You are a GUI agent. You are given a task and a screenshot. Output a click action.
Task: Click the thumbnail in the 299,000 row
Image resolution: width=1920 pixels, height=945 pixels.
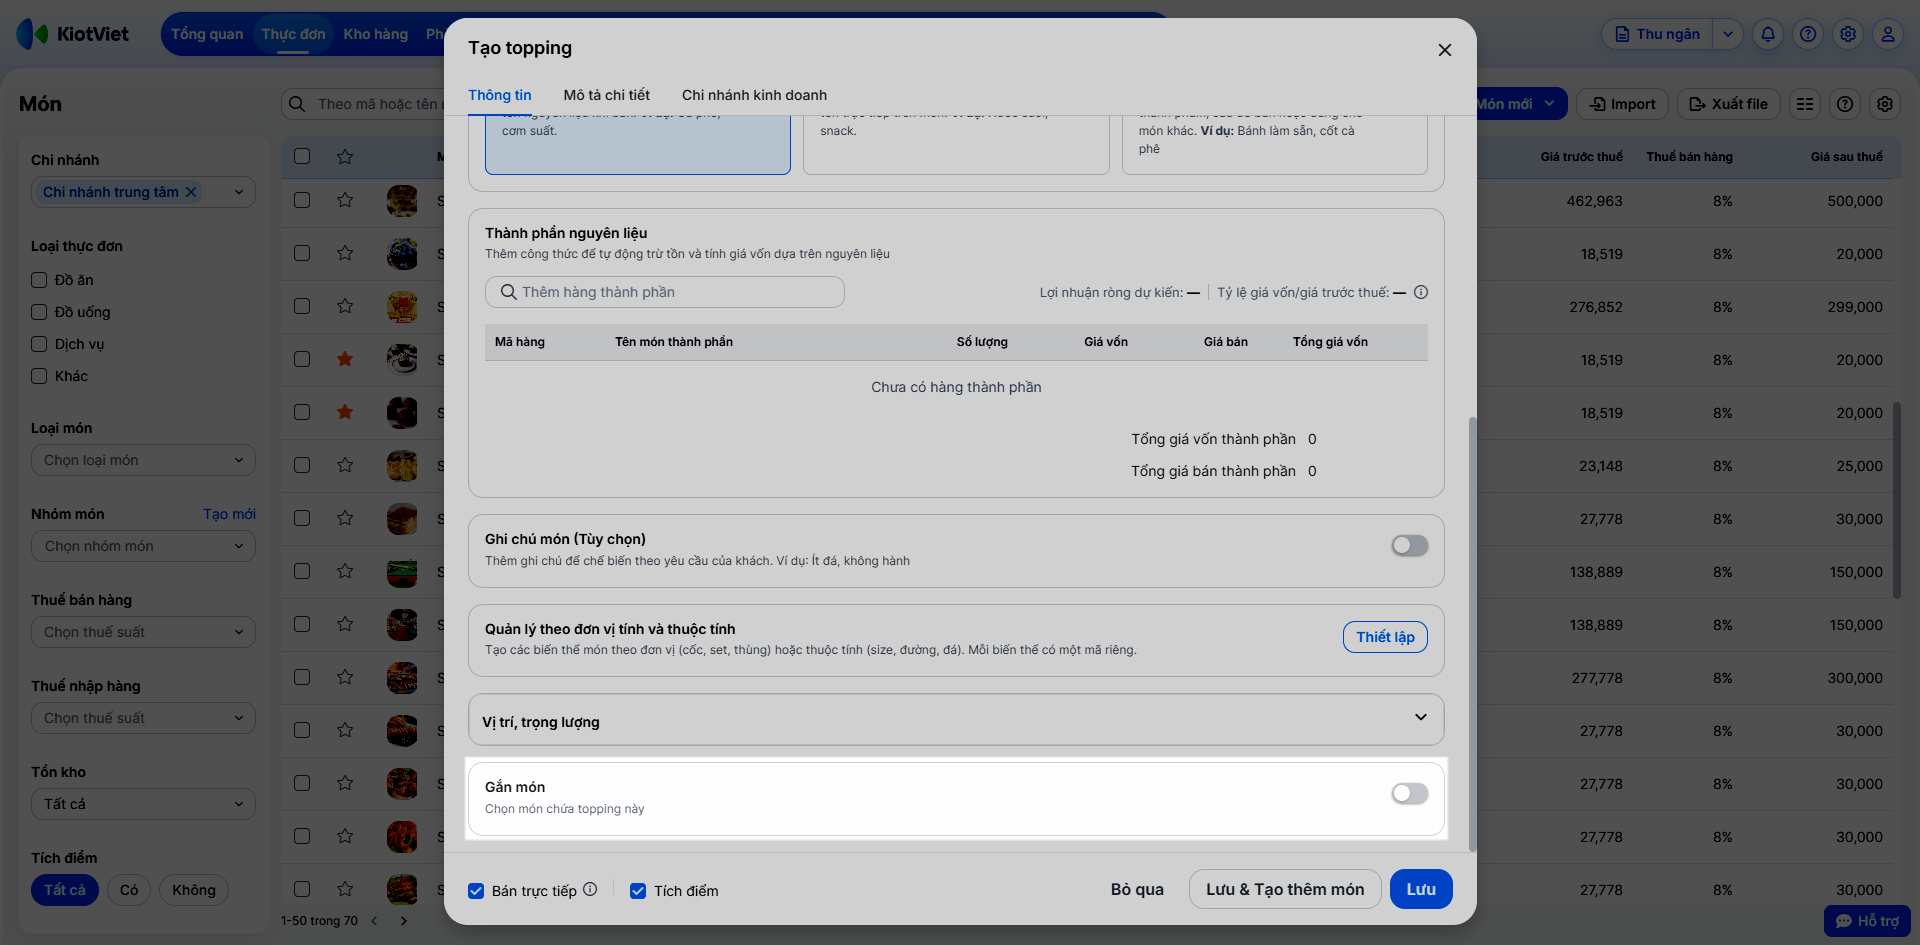[402, 306]
